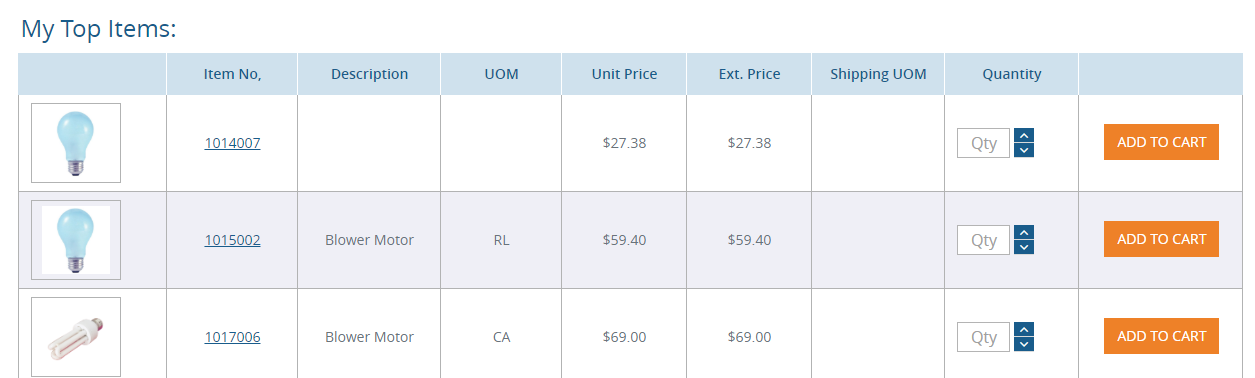Click the Qty field for item 1017006
This screenshot has width=1255, height=378.
click(x=984, y=337)
